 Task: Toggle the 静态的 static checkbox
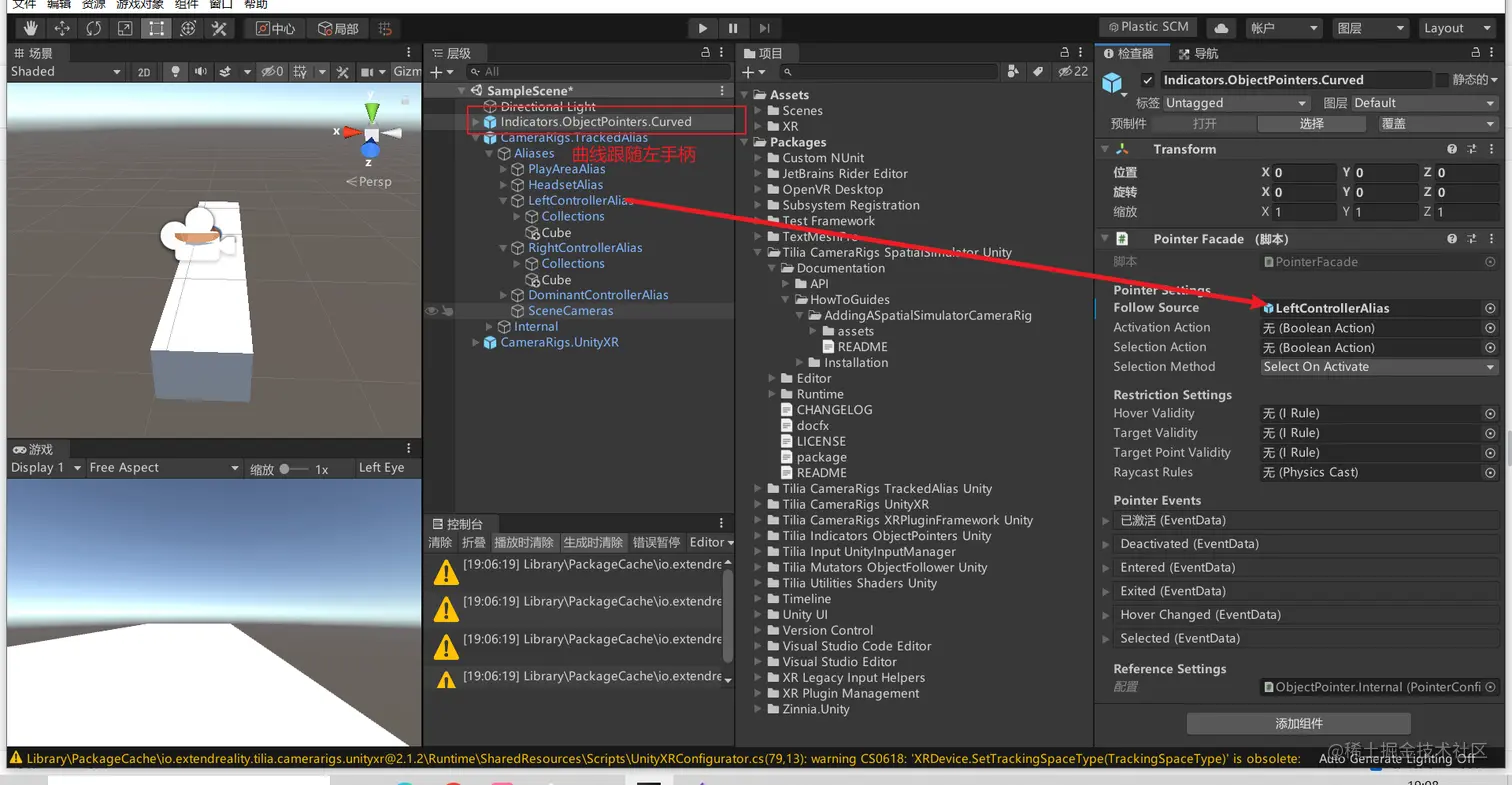pyautogui.click(x=1441, y=80)
